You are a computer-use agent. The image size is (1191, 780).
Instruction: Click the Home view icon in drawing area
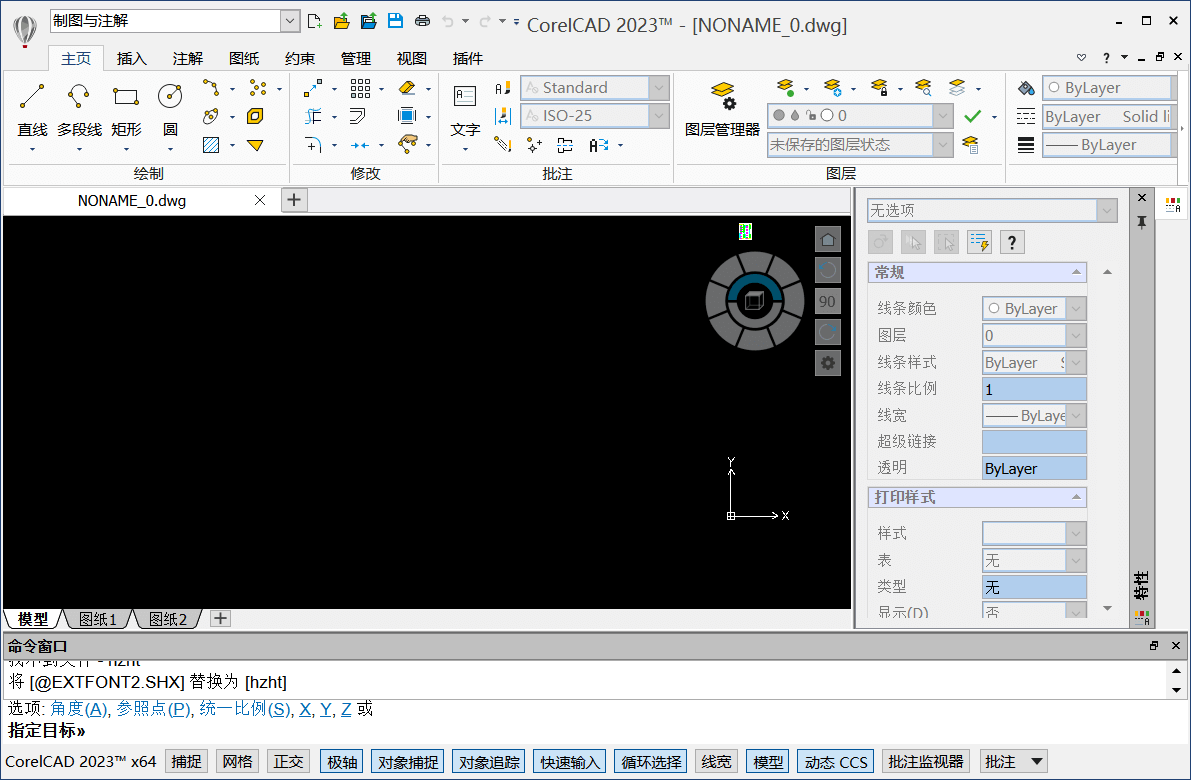(828, 240)
